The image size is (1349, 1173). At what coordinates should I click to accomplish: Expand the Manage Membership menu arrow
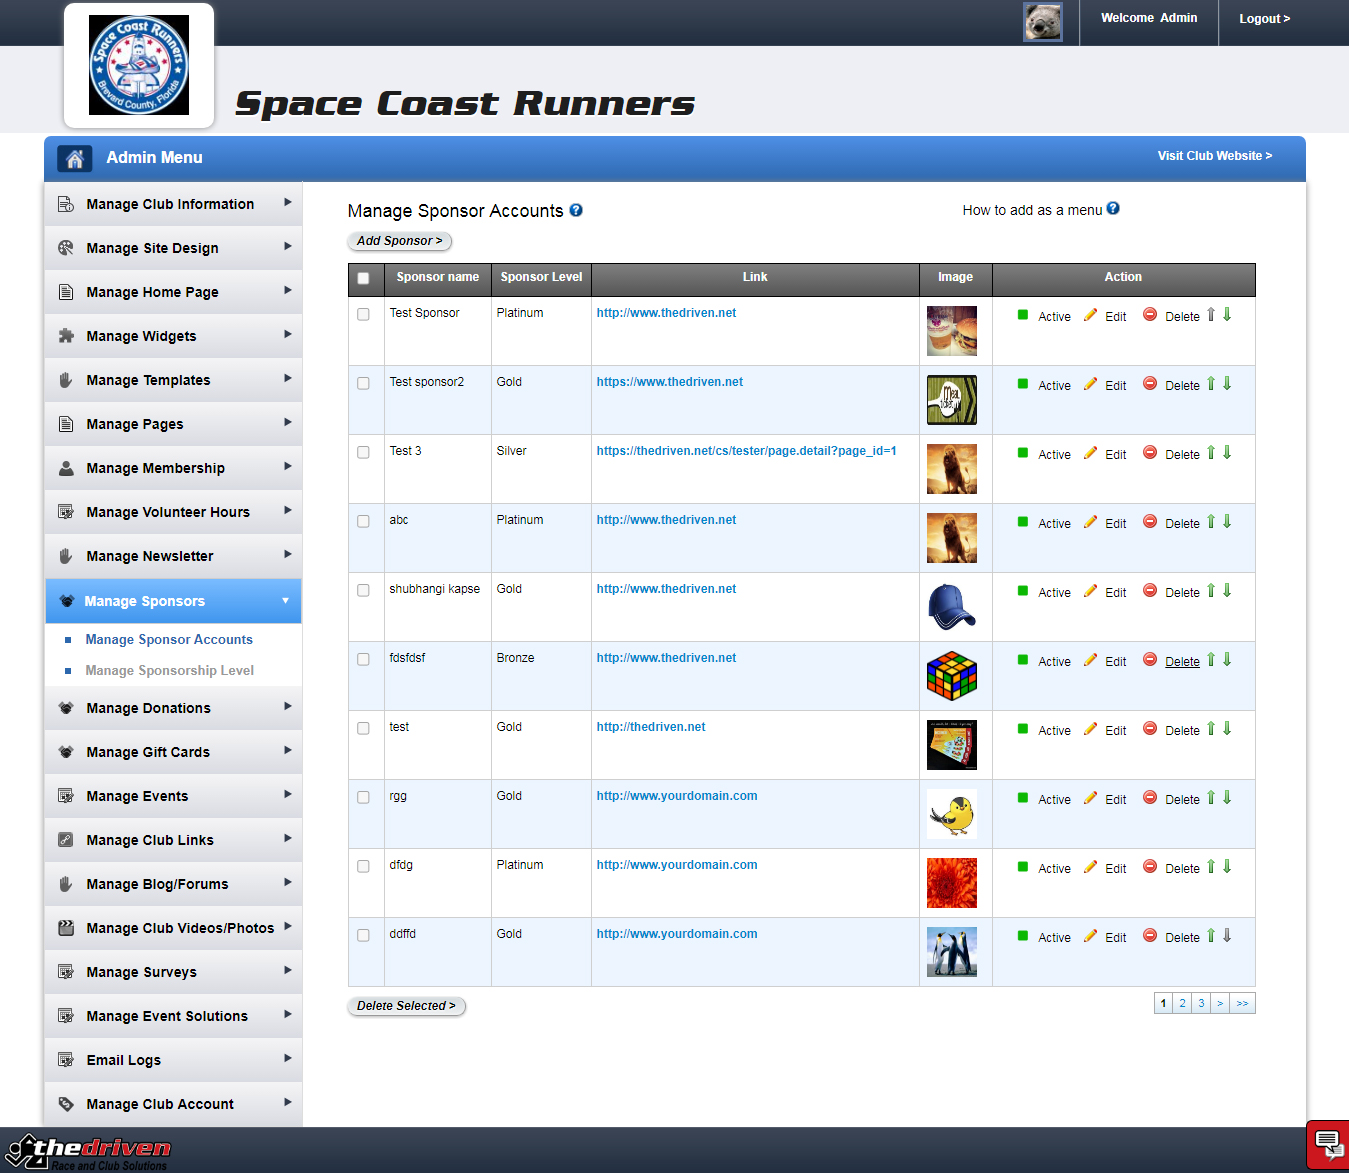[287, 467]
